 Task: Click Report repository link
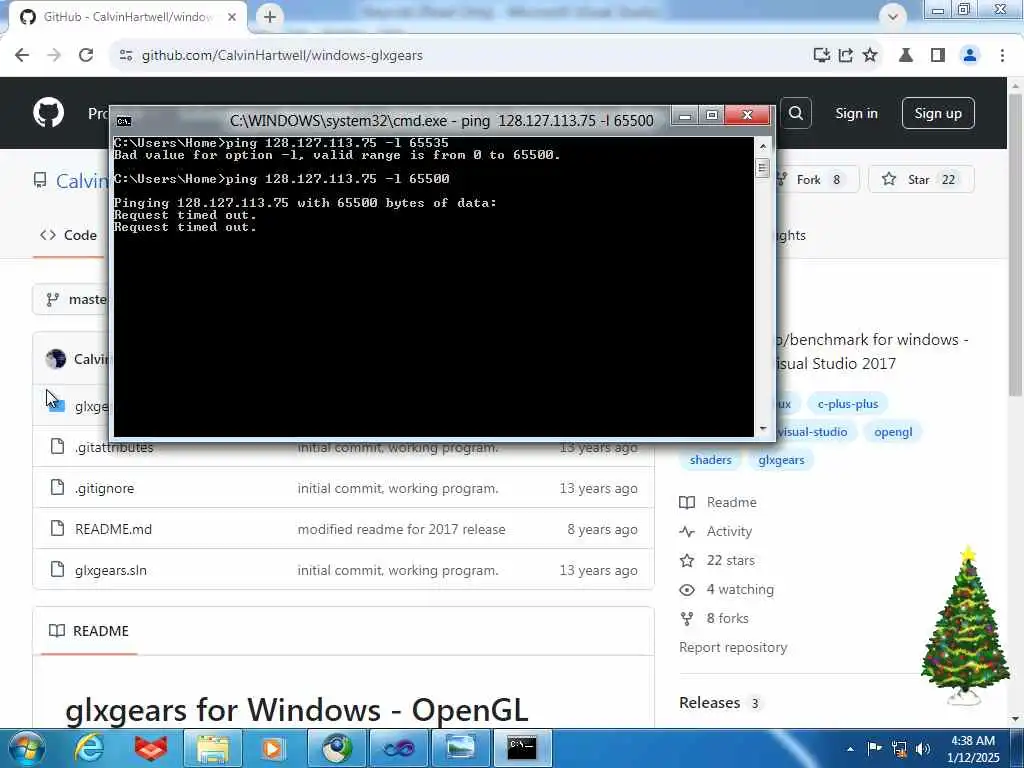[733, 647]
